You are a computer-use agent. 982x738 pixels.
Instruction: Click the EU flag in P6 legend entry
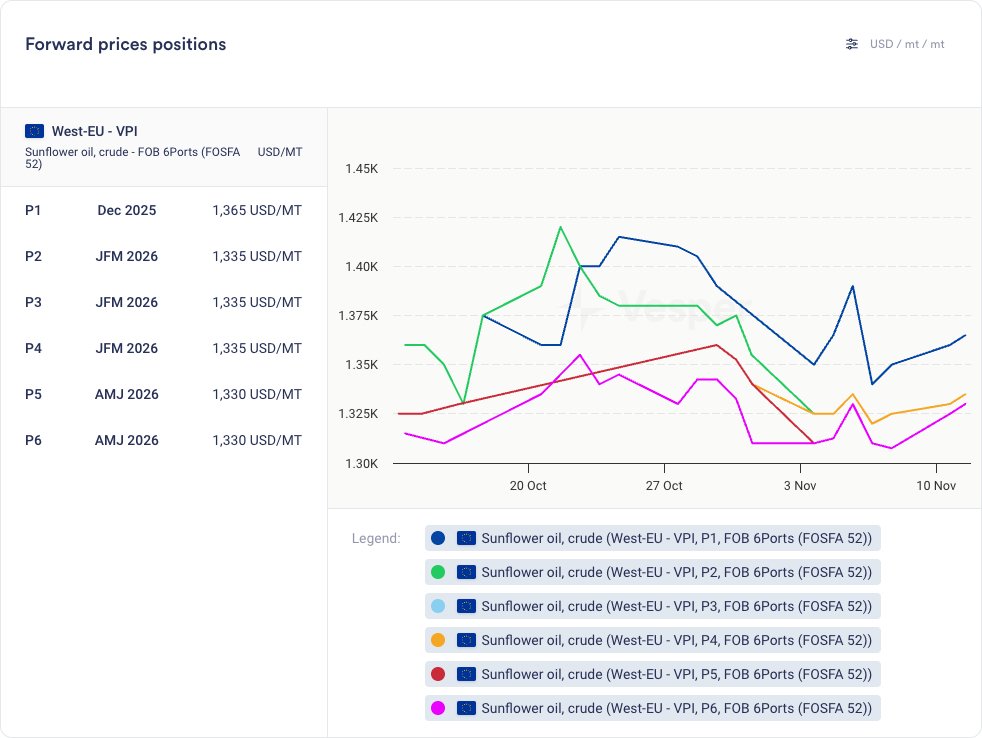point(466,708)
